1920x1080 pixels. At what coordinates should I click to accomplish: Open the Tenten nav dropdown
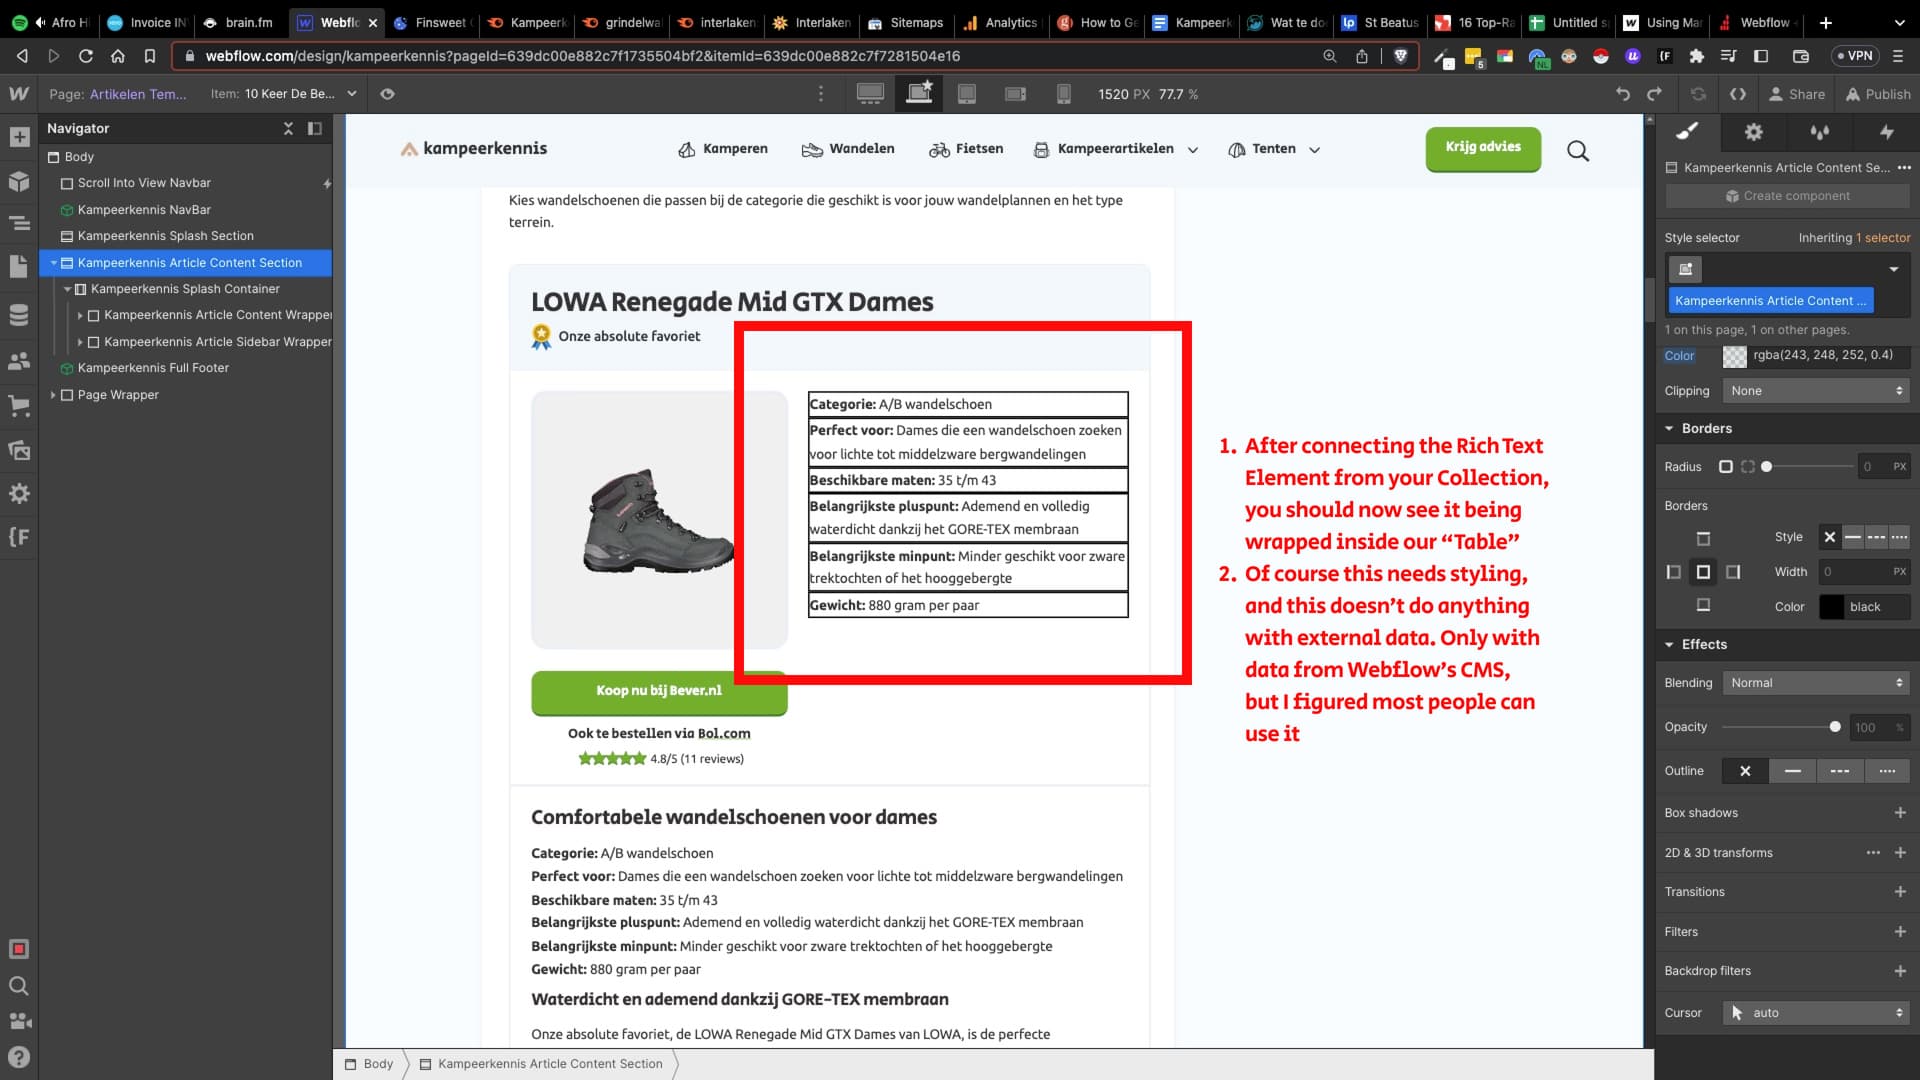[x=1274, y=149]
